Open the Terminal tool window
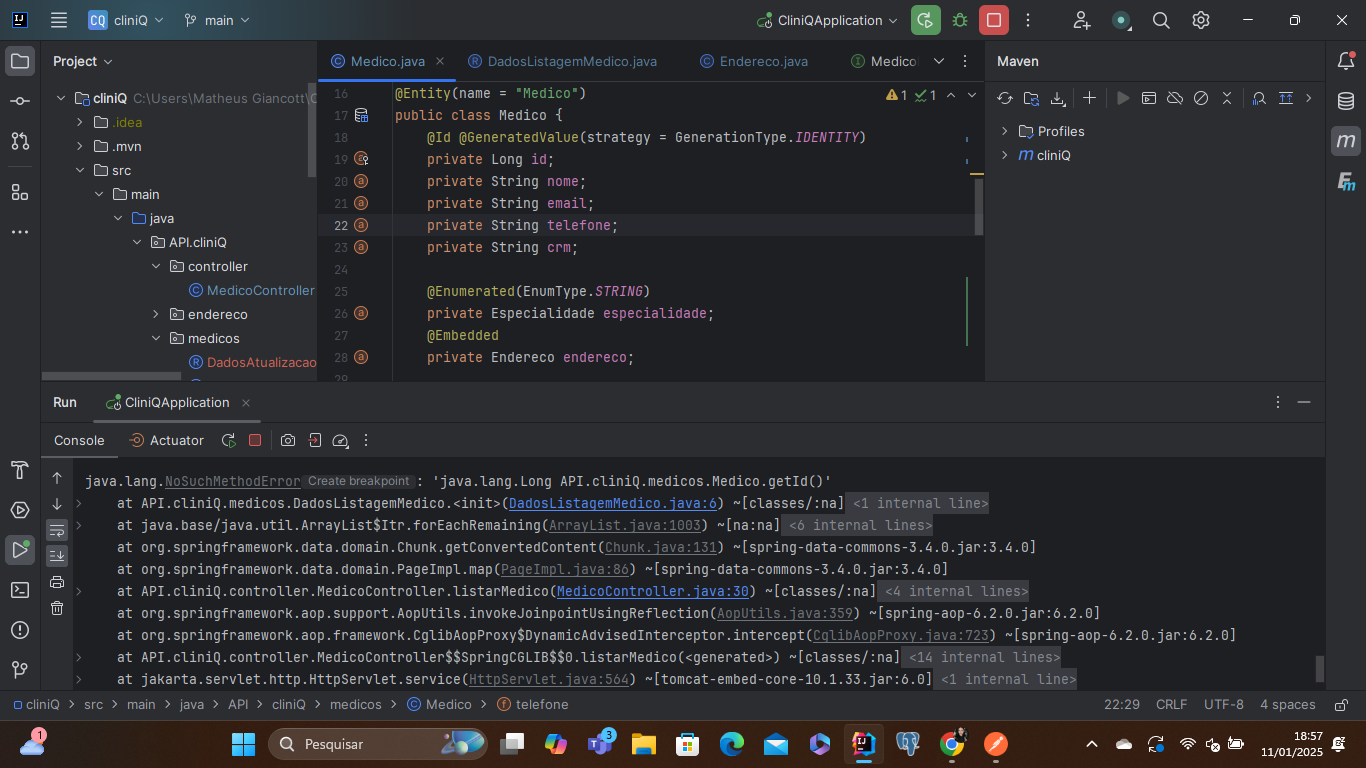Image resolution: width=1366 pixels, height=768 pixels. (x=20, y=590)
